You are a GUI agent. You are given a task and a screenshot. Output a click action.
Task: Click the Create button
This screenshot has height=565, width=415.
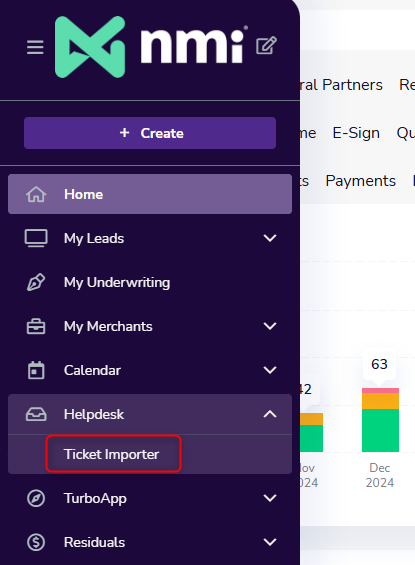click(150, 133)
